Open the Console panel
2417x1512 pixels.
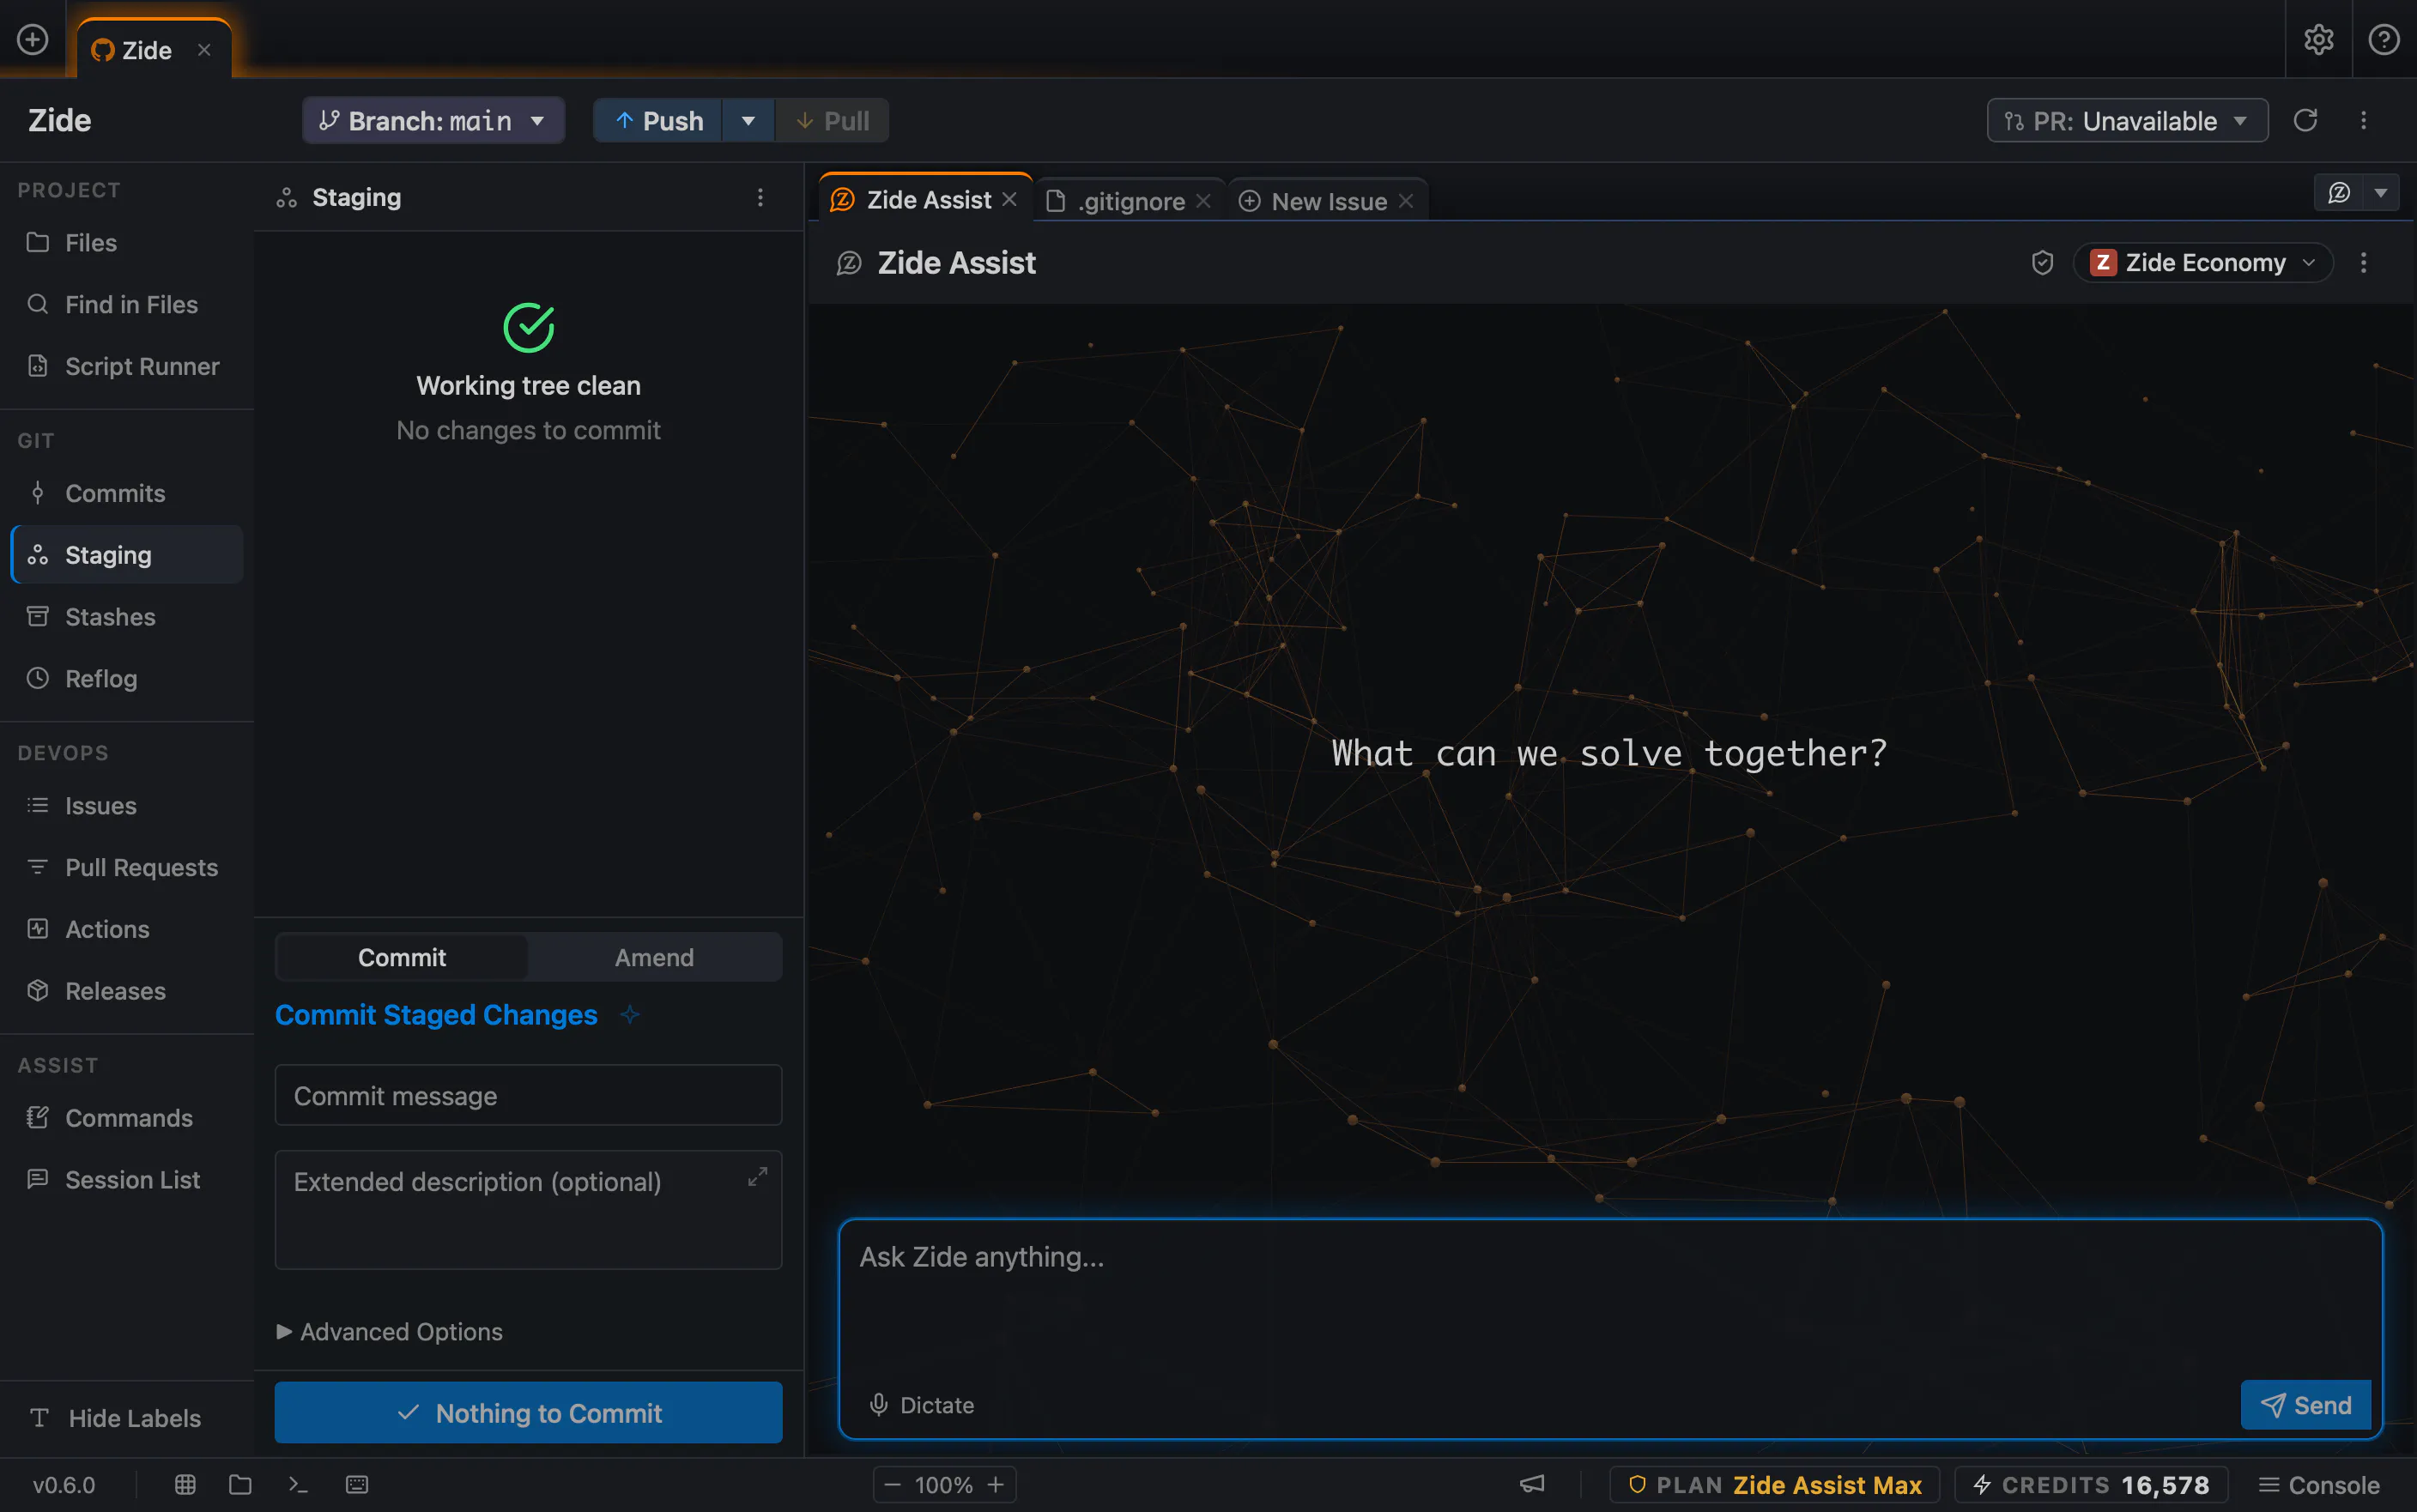pos(2318,1484)
